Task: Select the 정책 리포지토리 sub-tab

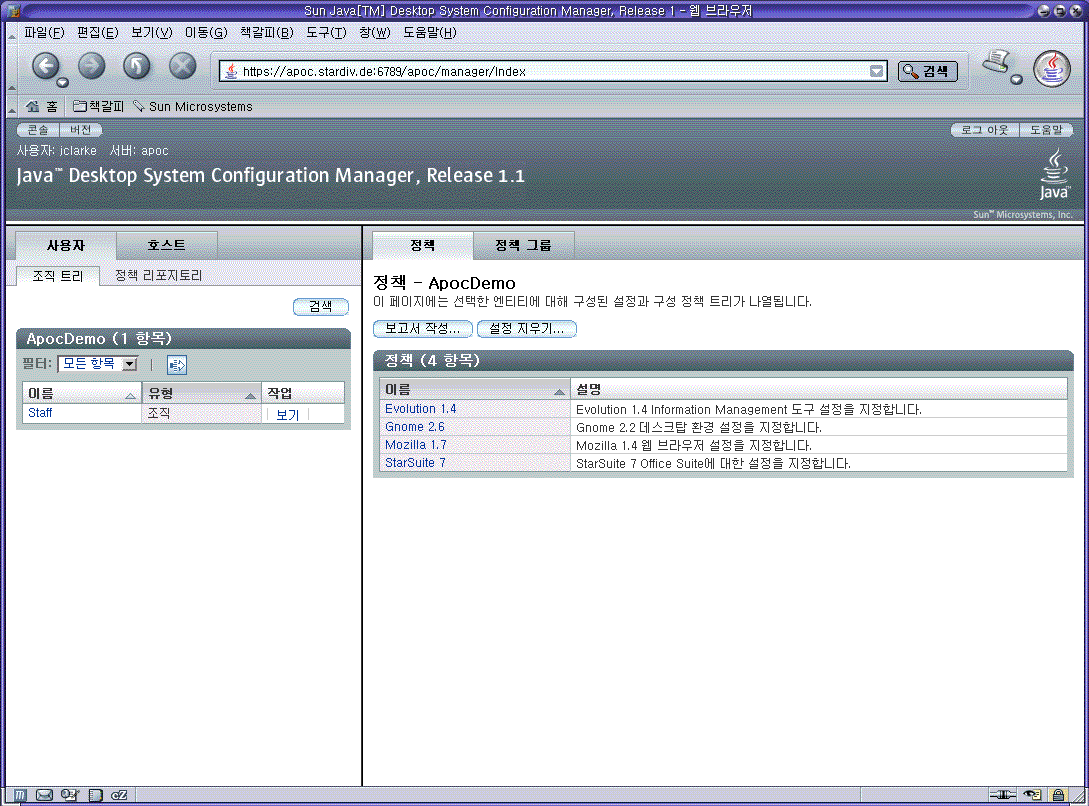Action: coord(158,276)
